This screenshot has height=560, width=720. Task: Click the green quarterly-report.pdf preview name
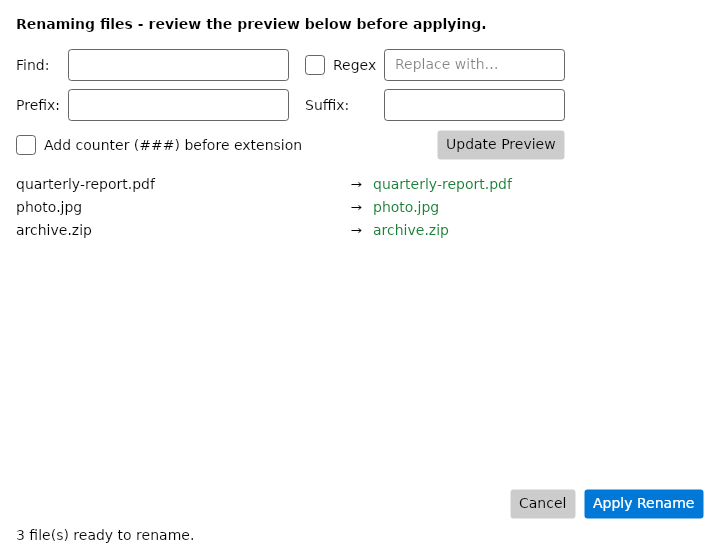(442, 185)
